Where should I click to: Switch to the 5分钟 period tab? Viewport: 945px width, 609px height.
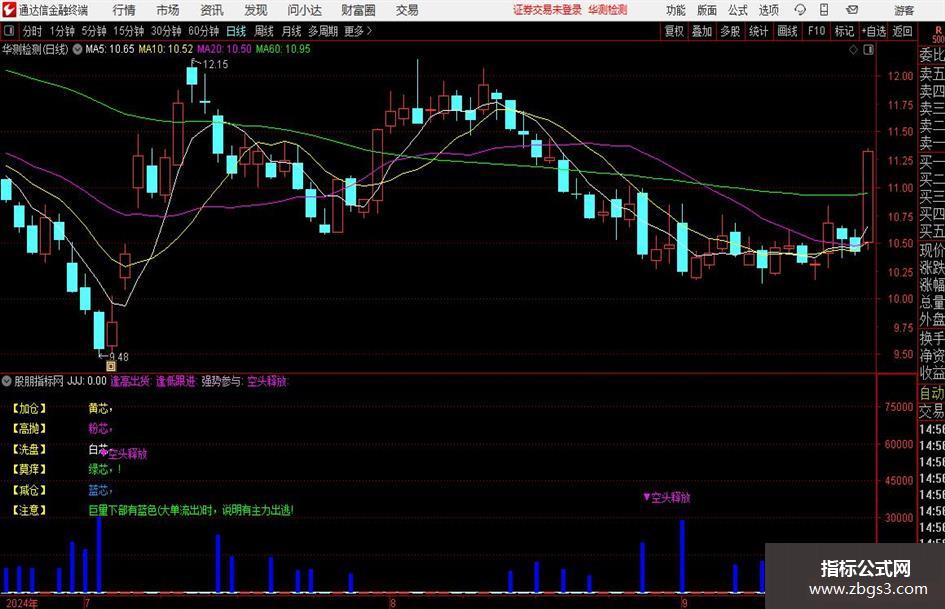(94, 31)
